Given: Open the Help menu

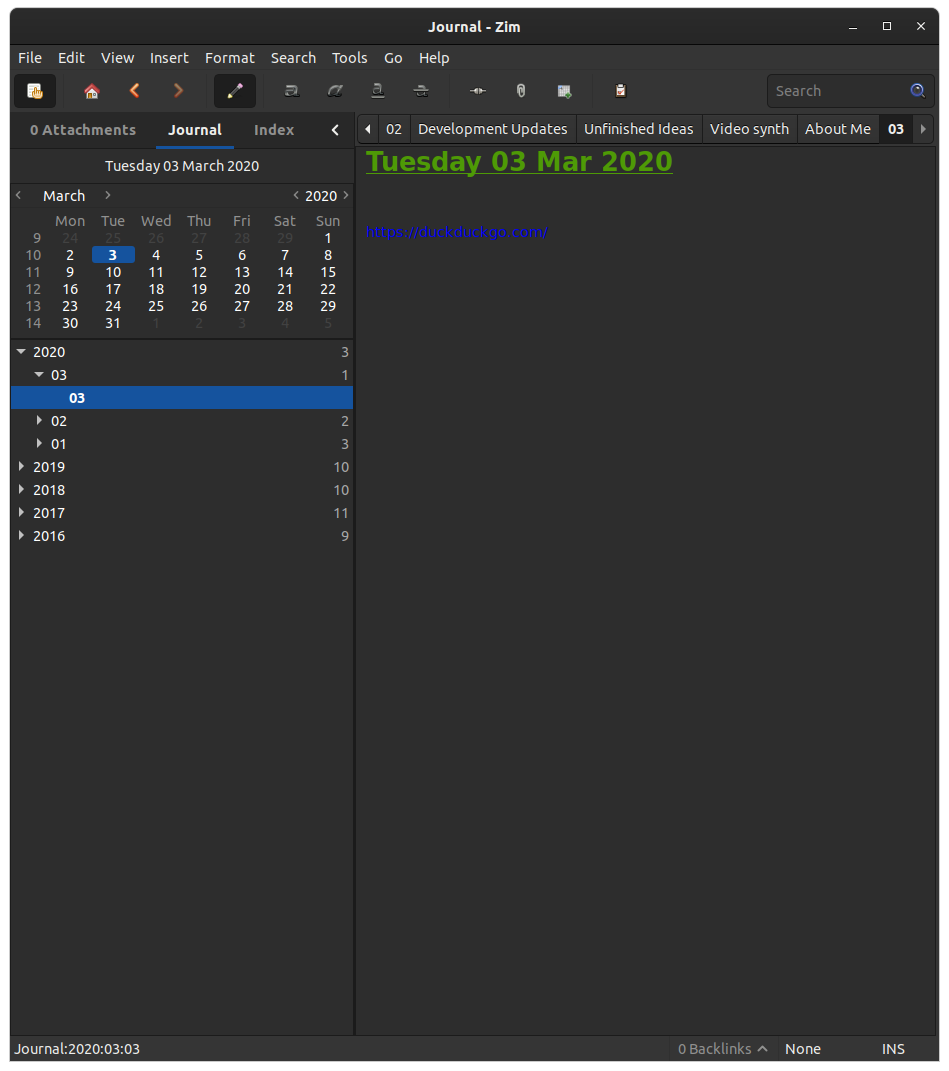Looking at the screenshot, I should point(434,58).
